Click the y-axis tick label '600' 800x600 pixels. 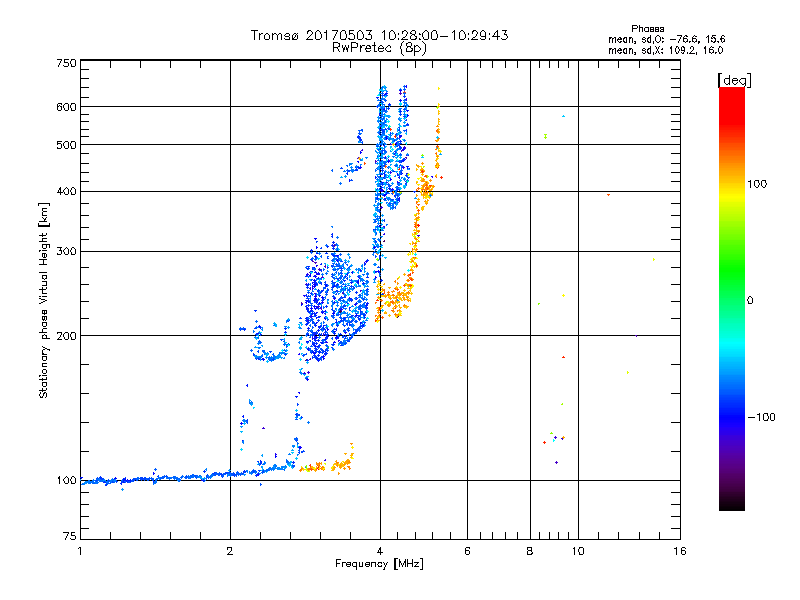(x=67, y=107)
